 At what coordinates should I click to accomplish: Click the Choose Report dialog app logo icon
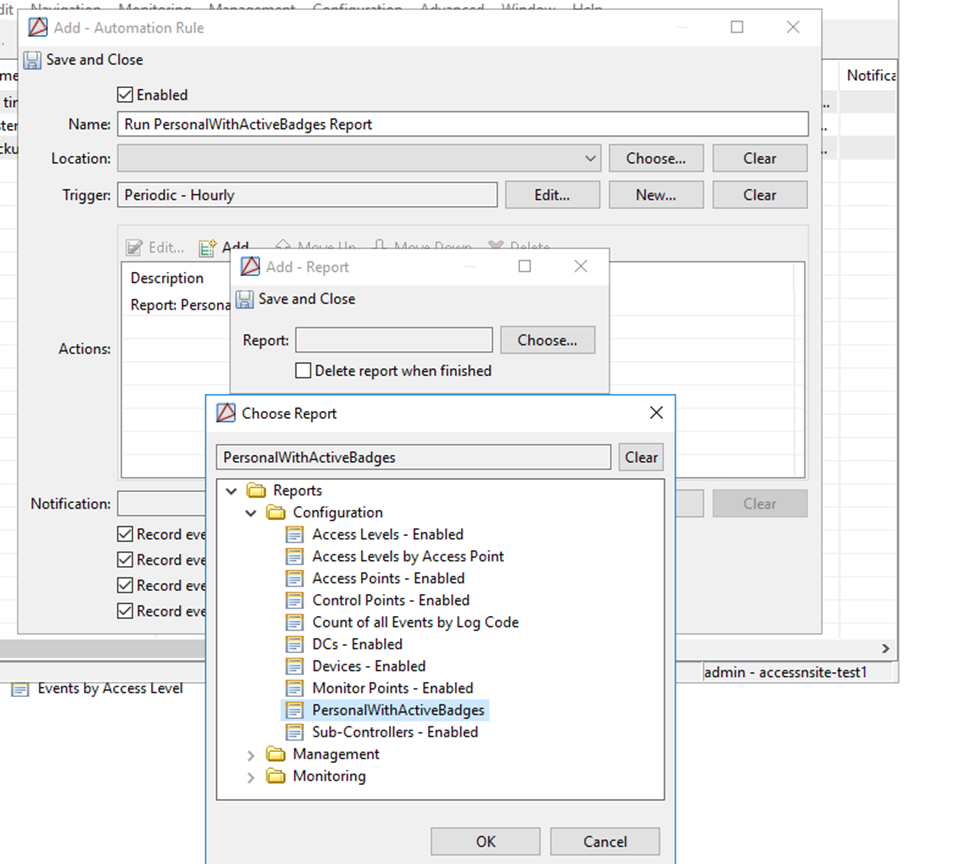tap(226, 413)
